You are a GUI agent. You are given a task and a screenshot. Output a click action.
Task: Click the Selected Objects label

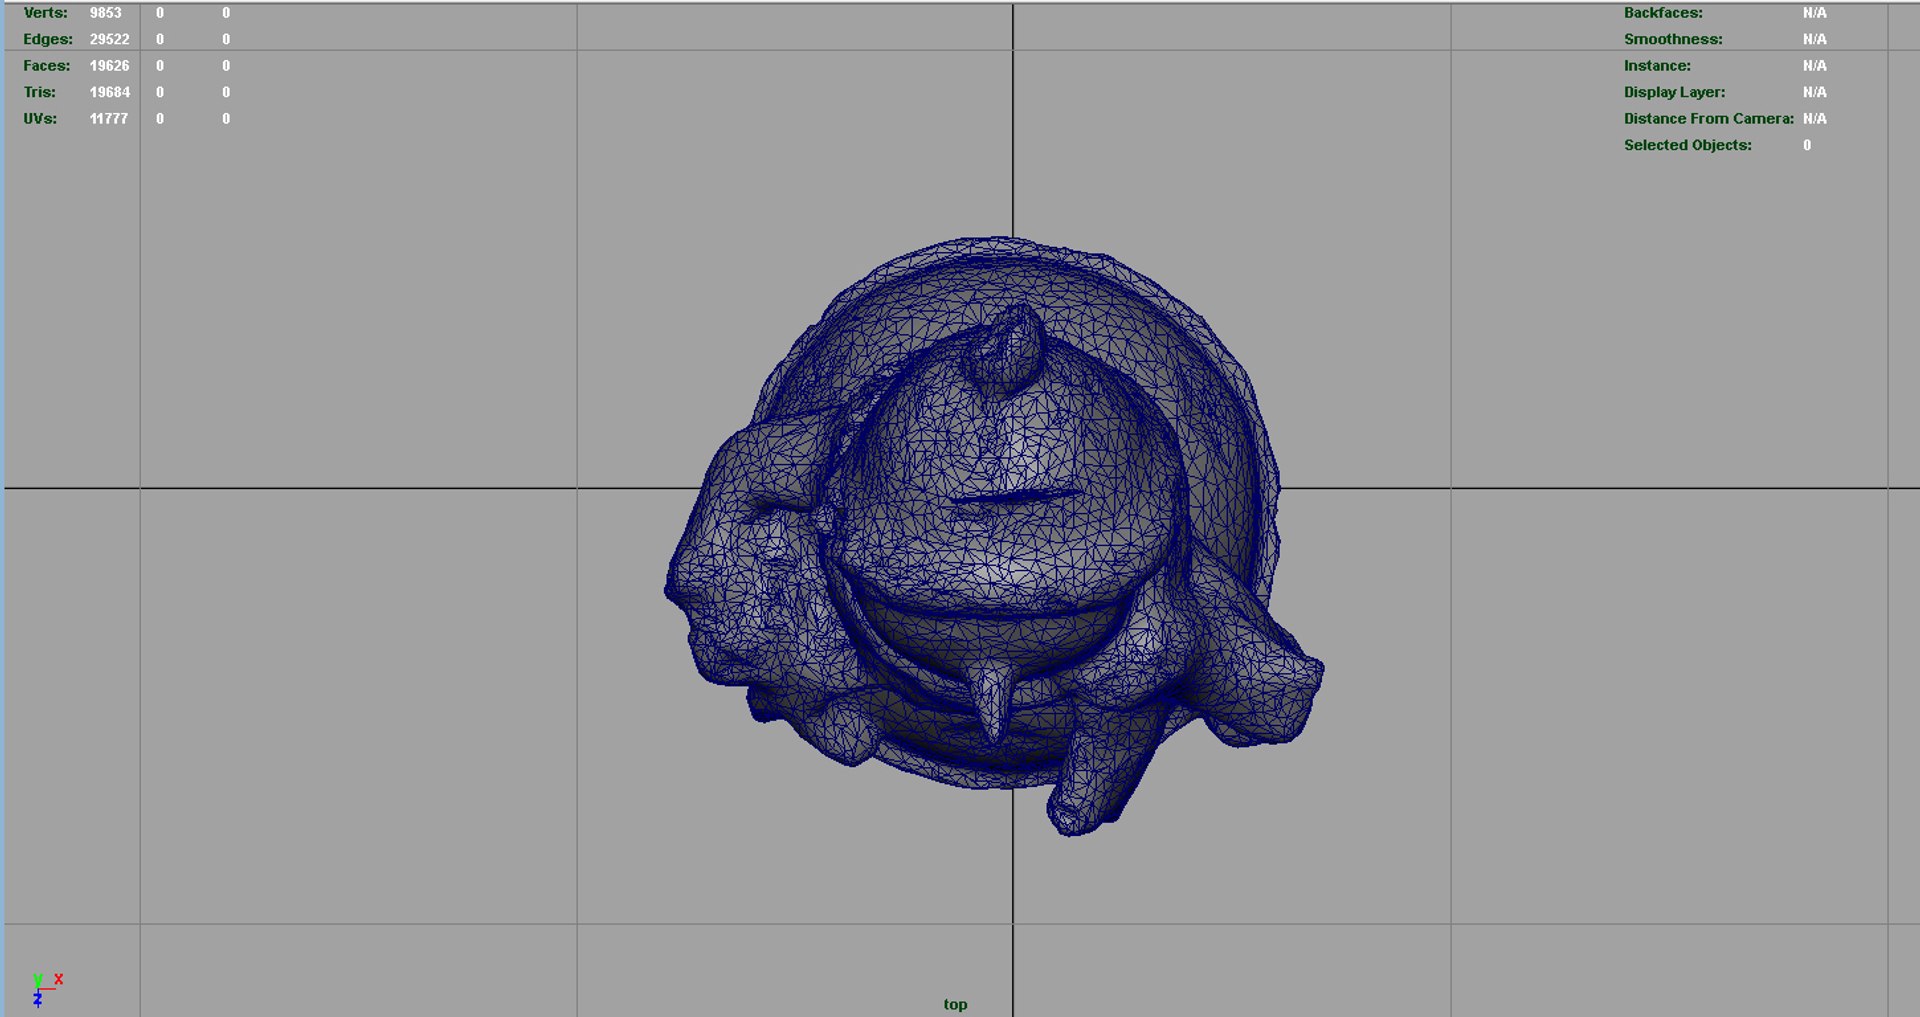1687,145
